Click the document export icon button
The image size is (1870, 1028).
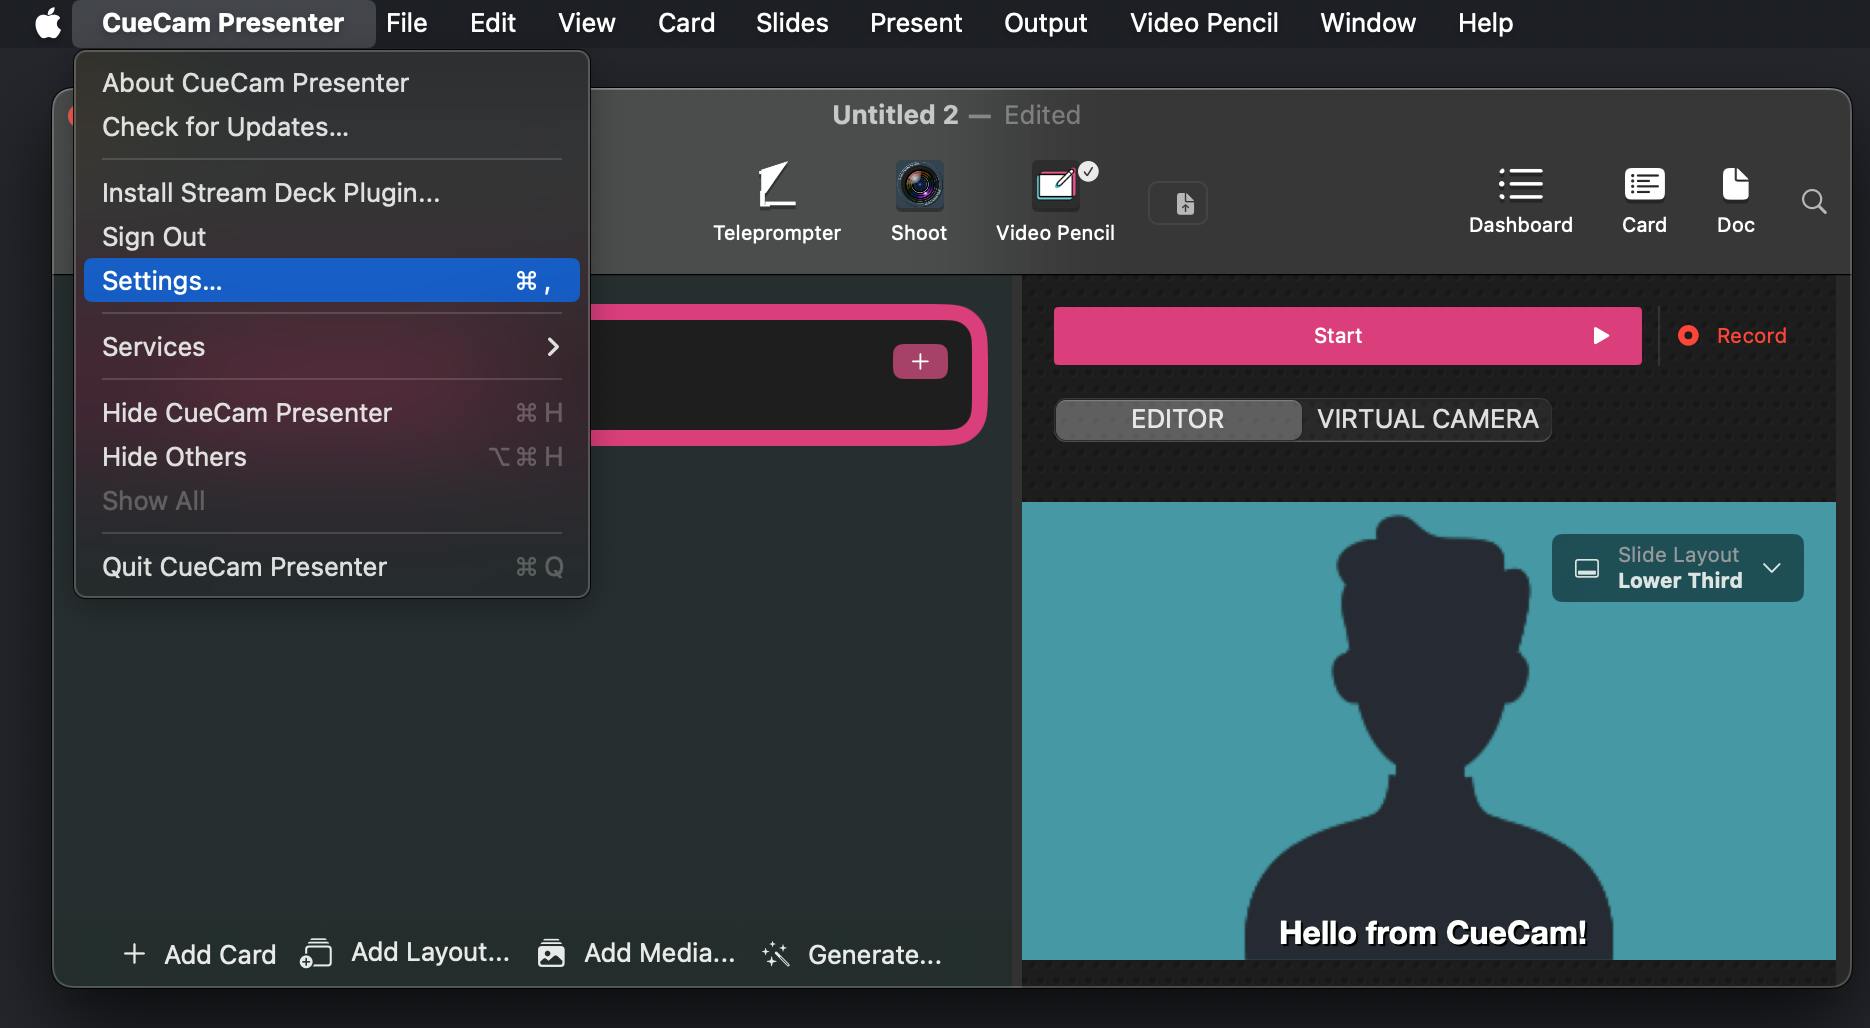[x=1178, y=203]
